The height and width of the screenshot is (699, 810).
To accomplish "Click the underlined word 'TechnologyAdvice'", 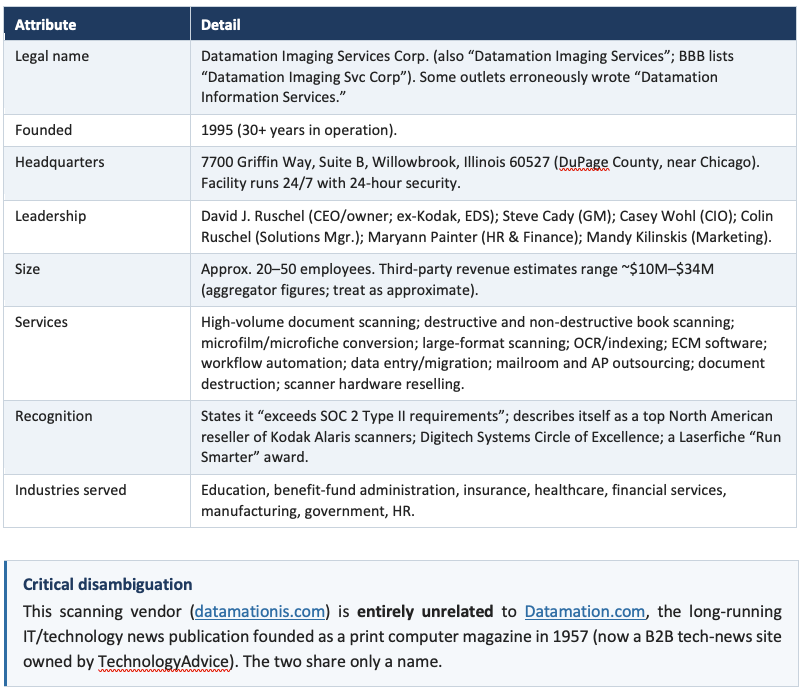I will 163,662.
